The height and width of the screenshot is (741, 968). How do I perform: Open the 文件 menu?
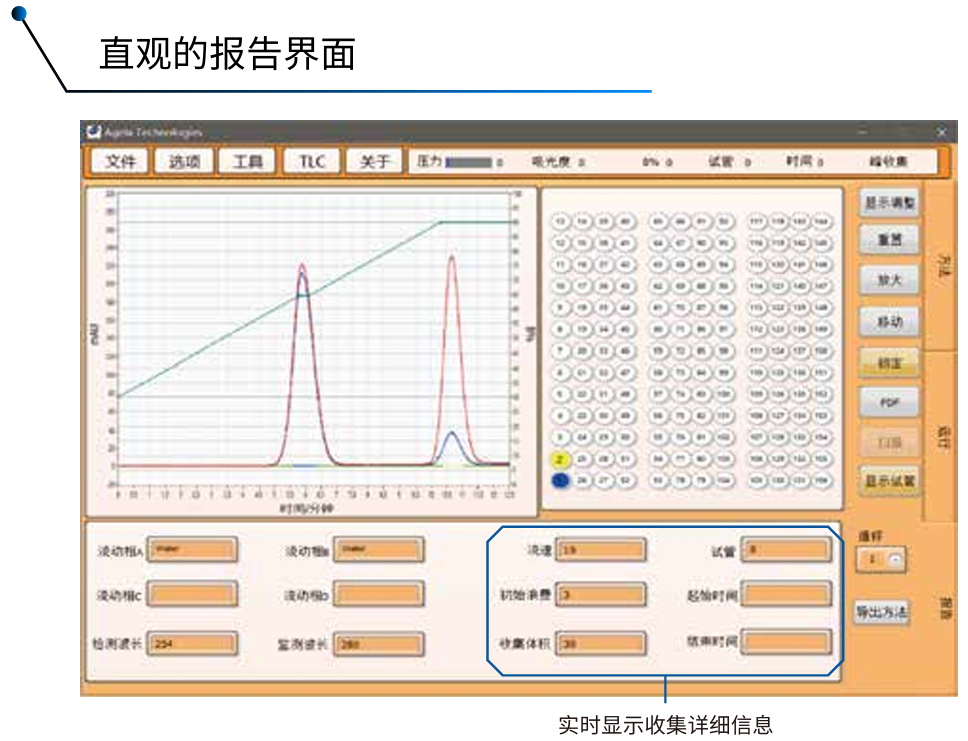(120, 162)
